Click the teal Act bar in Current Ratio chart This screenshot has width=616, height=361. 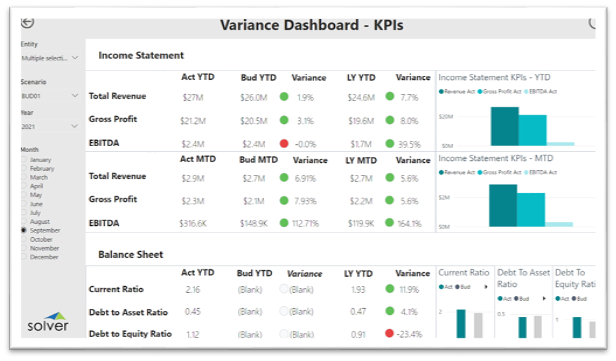[461, 324]
